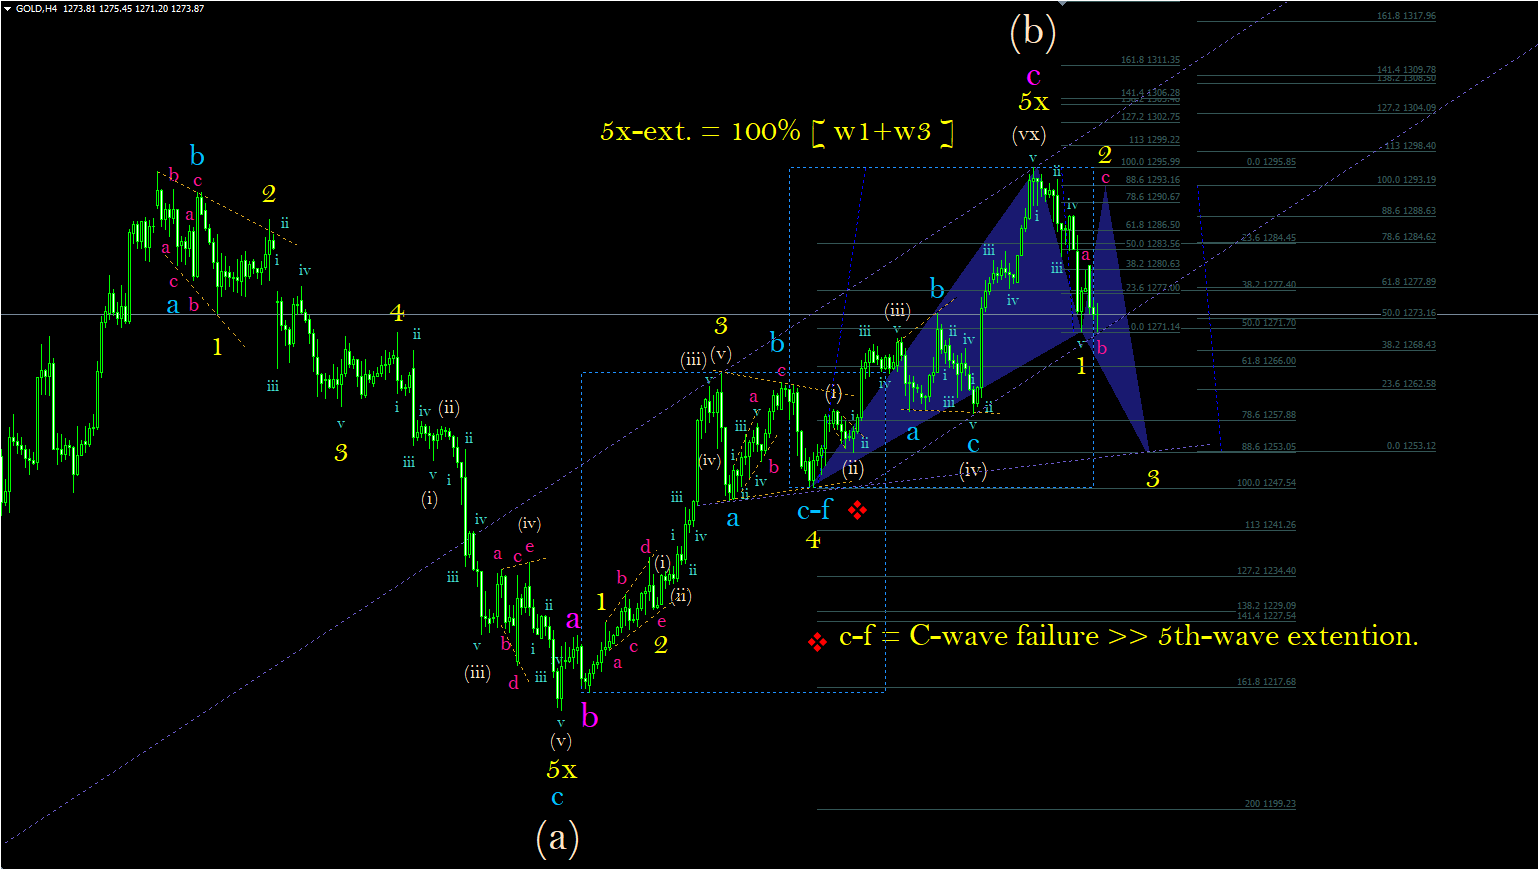Image resolution: width=1538 pixels, height=869 pixels.
Task: Click Fibonacci label '127.2 1234.40'
Action: pyautogui.click(x=1266, y=571)
